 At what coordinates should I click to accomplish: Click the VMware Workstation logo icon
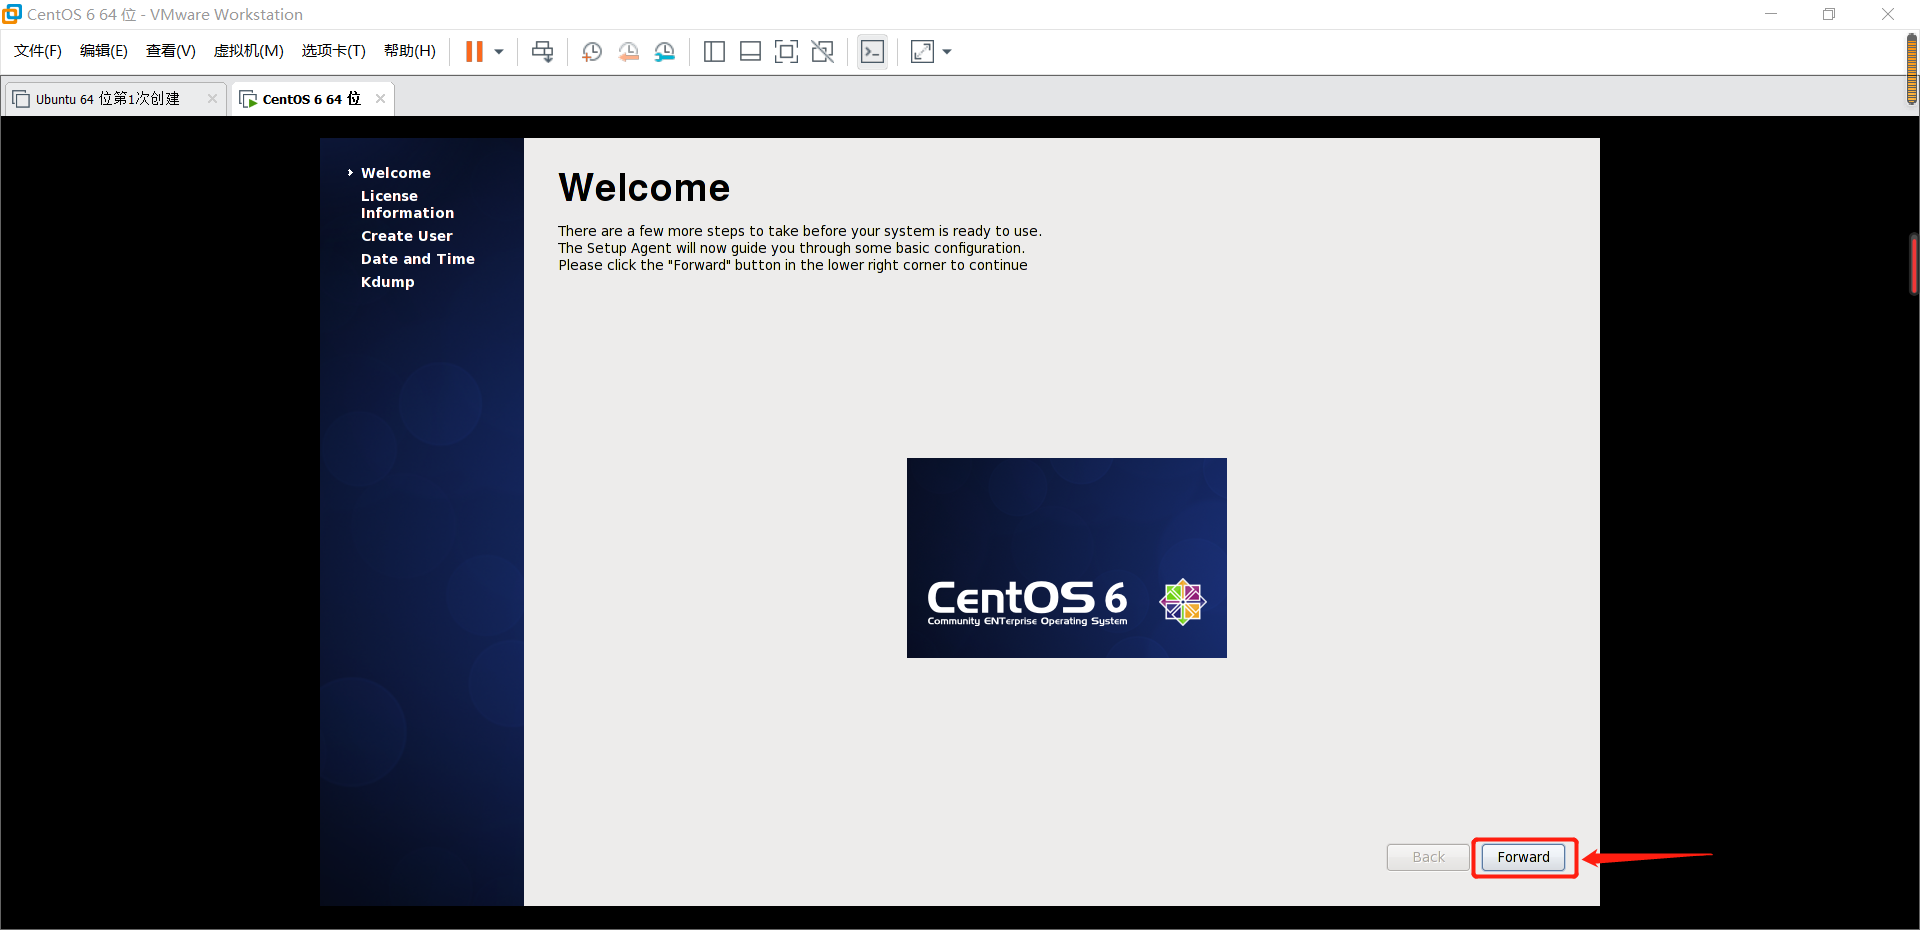point(12,14)
